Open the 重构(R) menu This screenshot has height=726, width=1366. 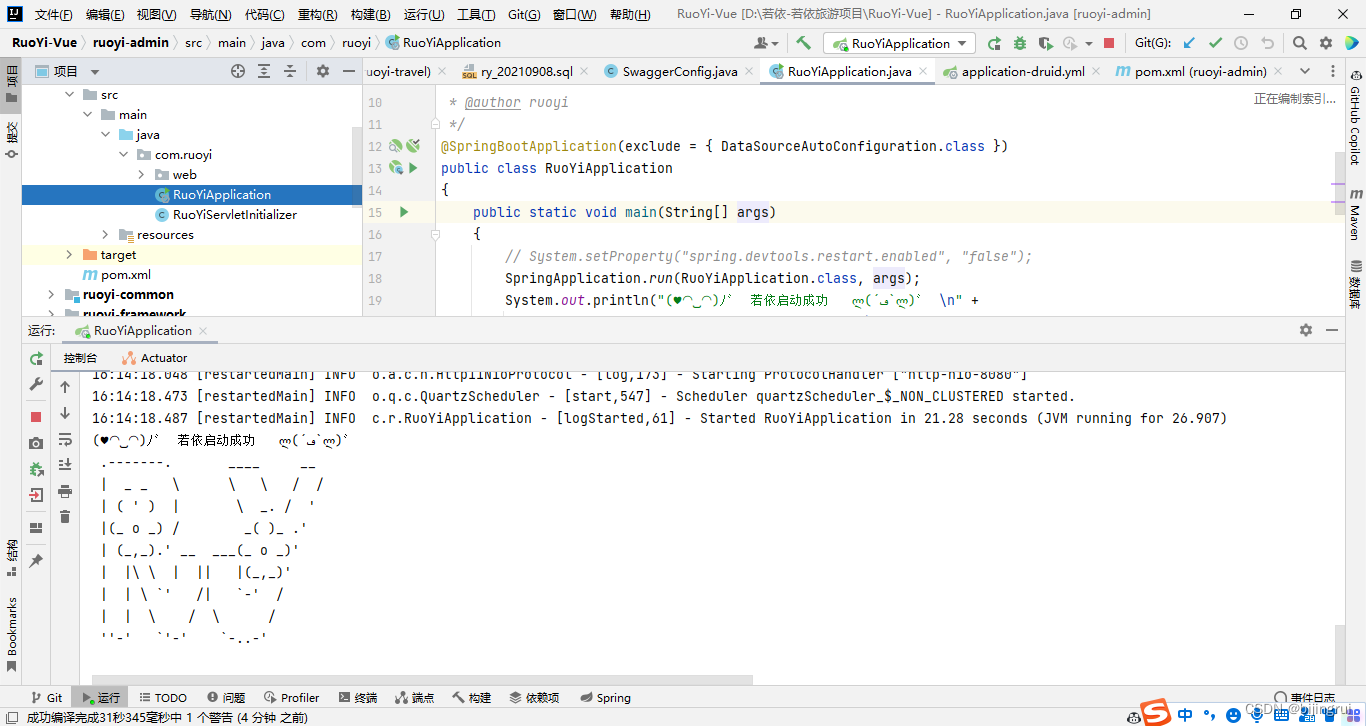point(317,14)
